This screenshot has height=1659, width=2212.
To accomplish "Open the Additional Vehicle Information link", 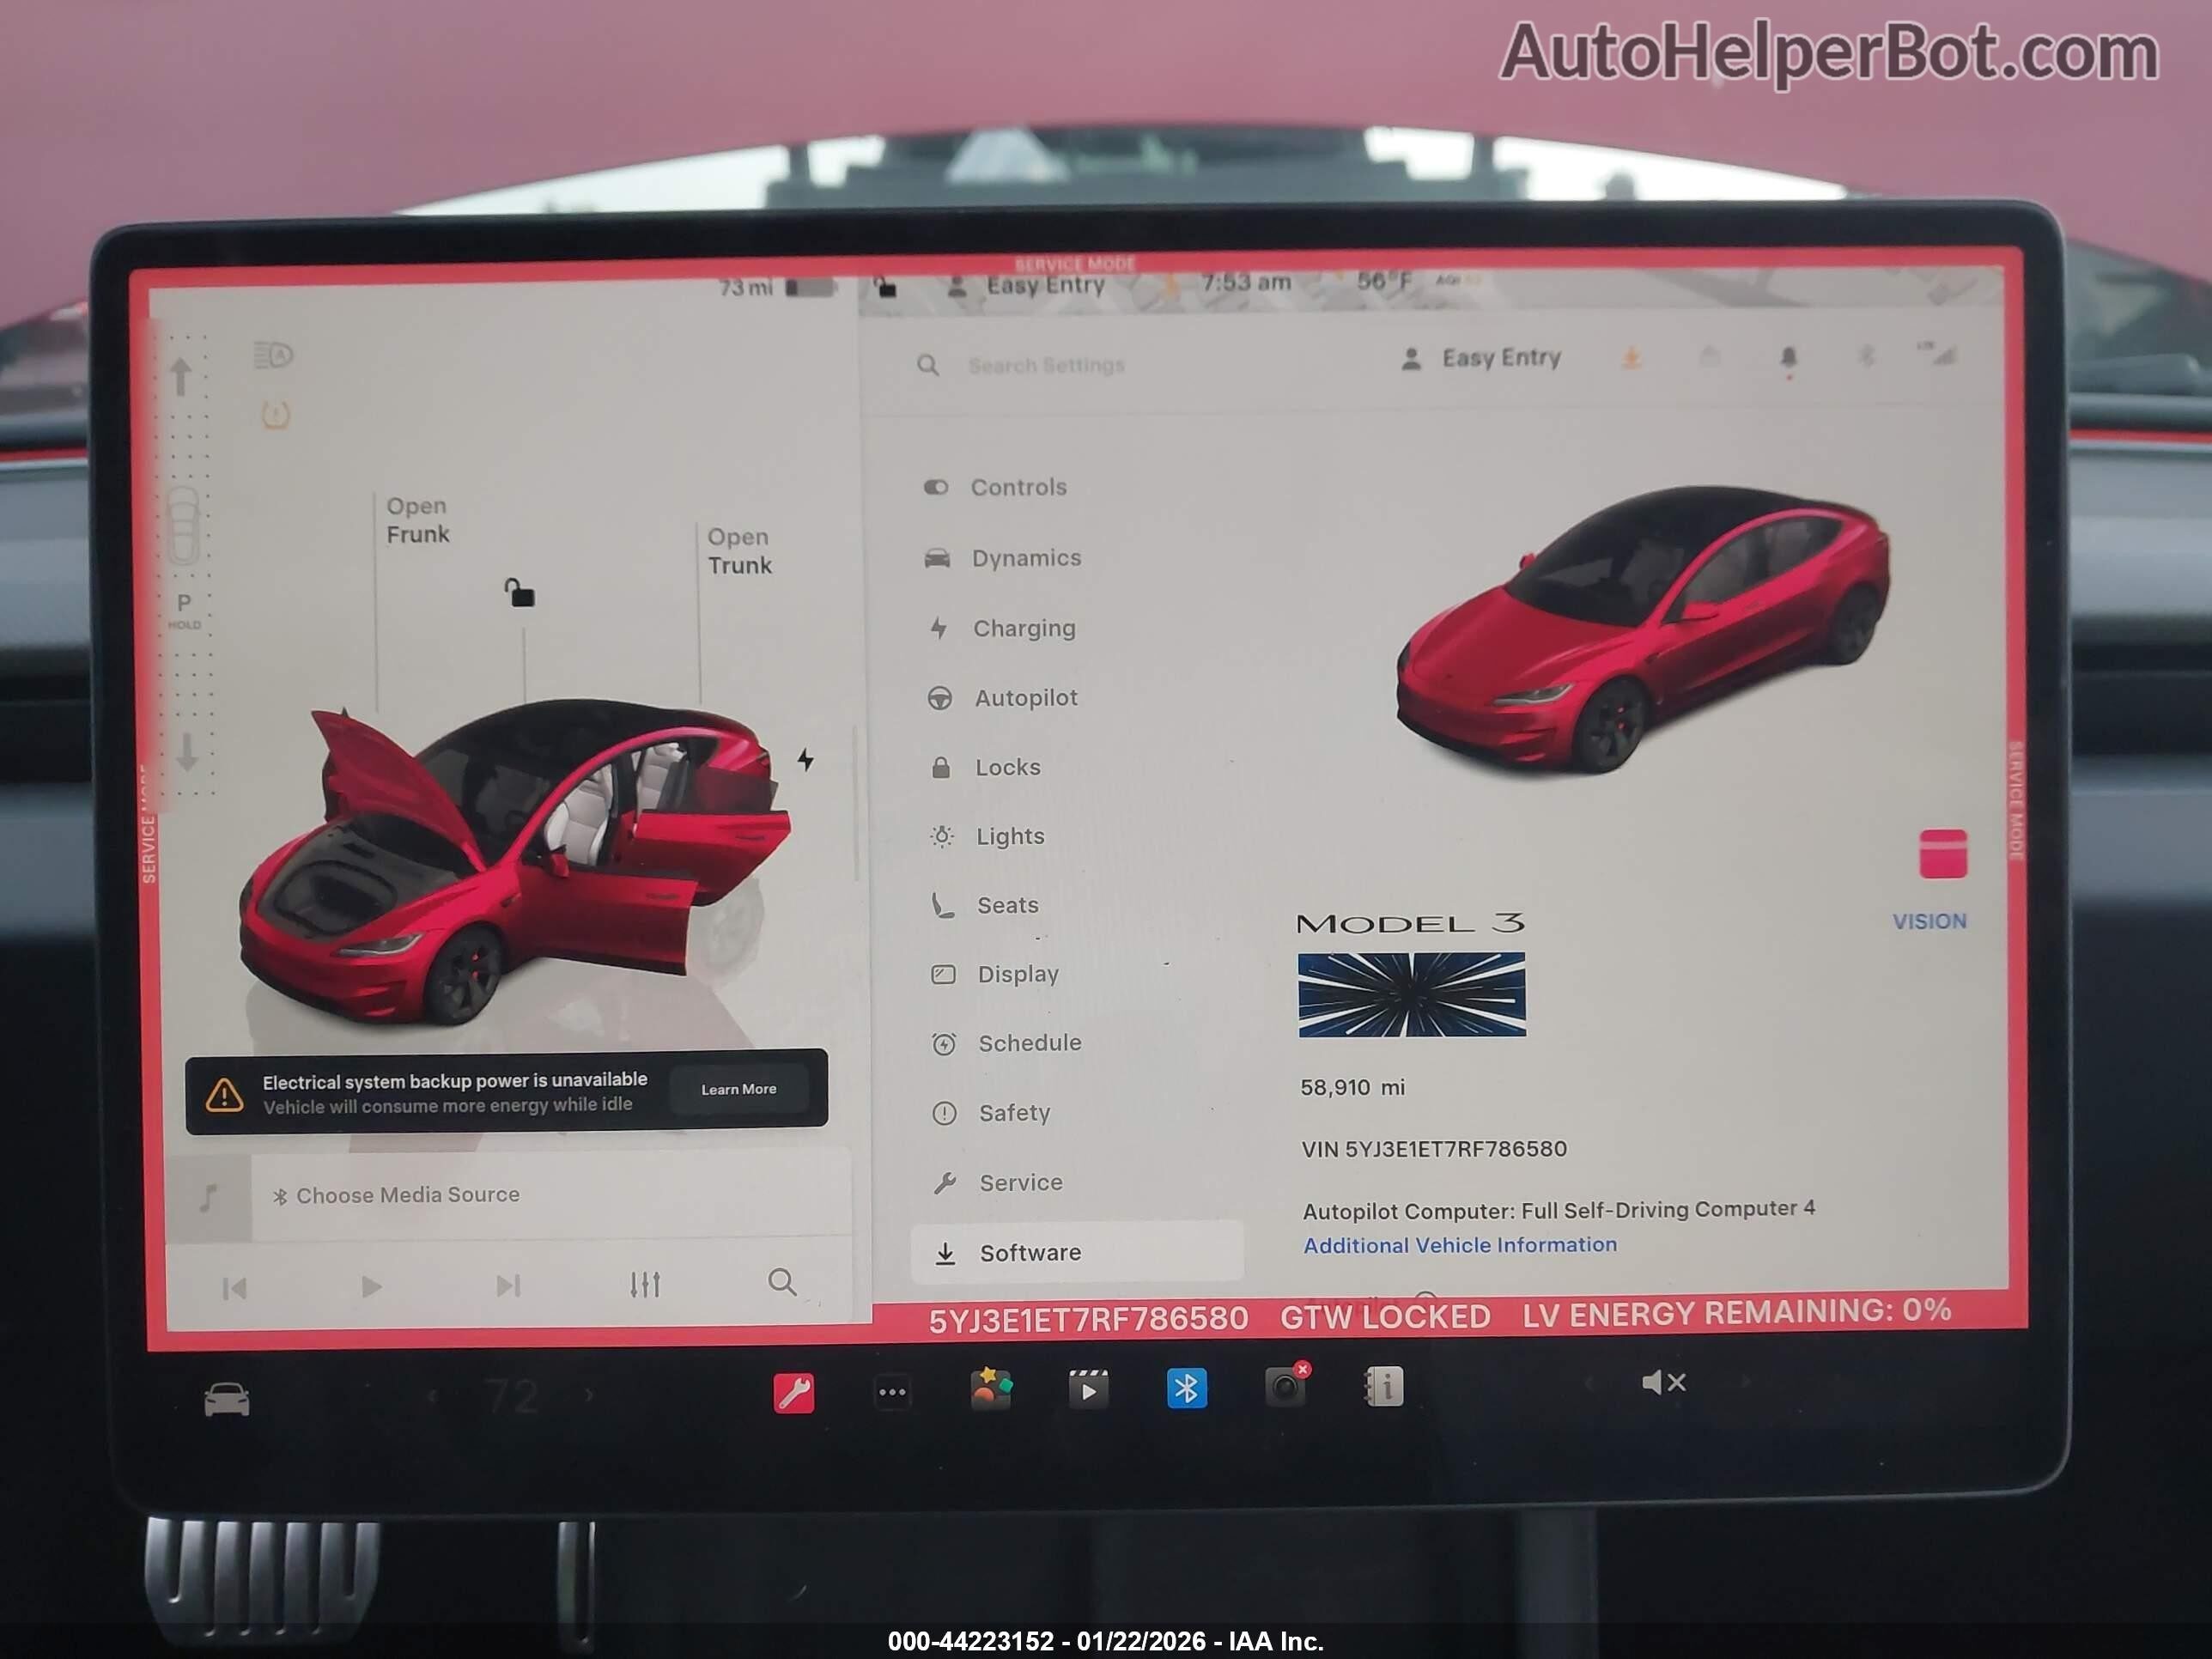I will (x=1459, y=1245).
